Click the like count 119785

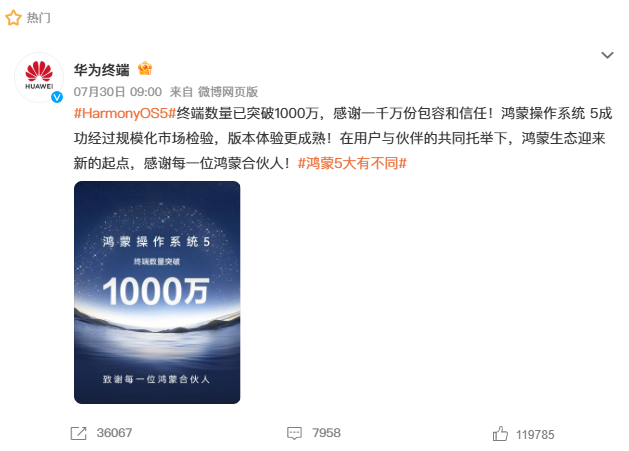535,435
